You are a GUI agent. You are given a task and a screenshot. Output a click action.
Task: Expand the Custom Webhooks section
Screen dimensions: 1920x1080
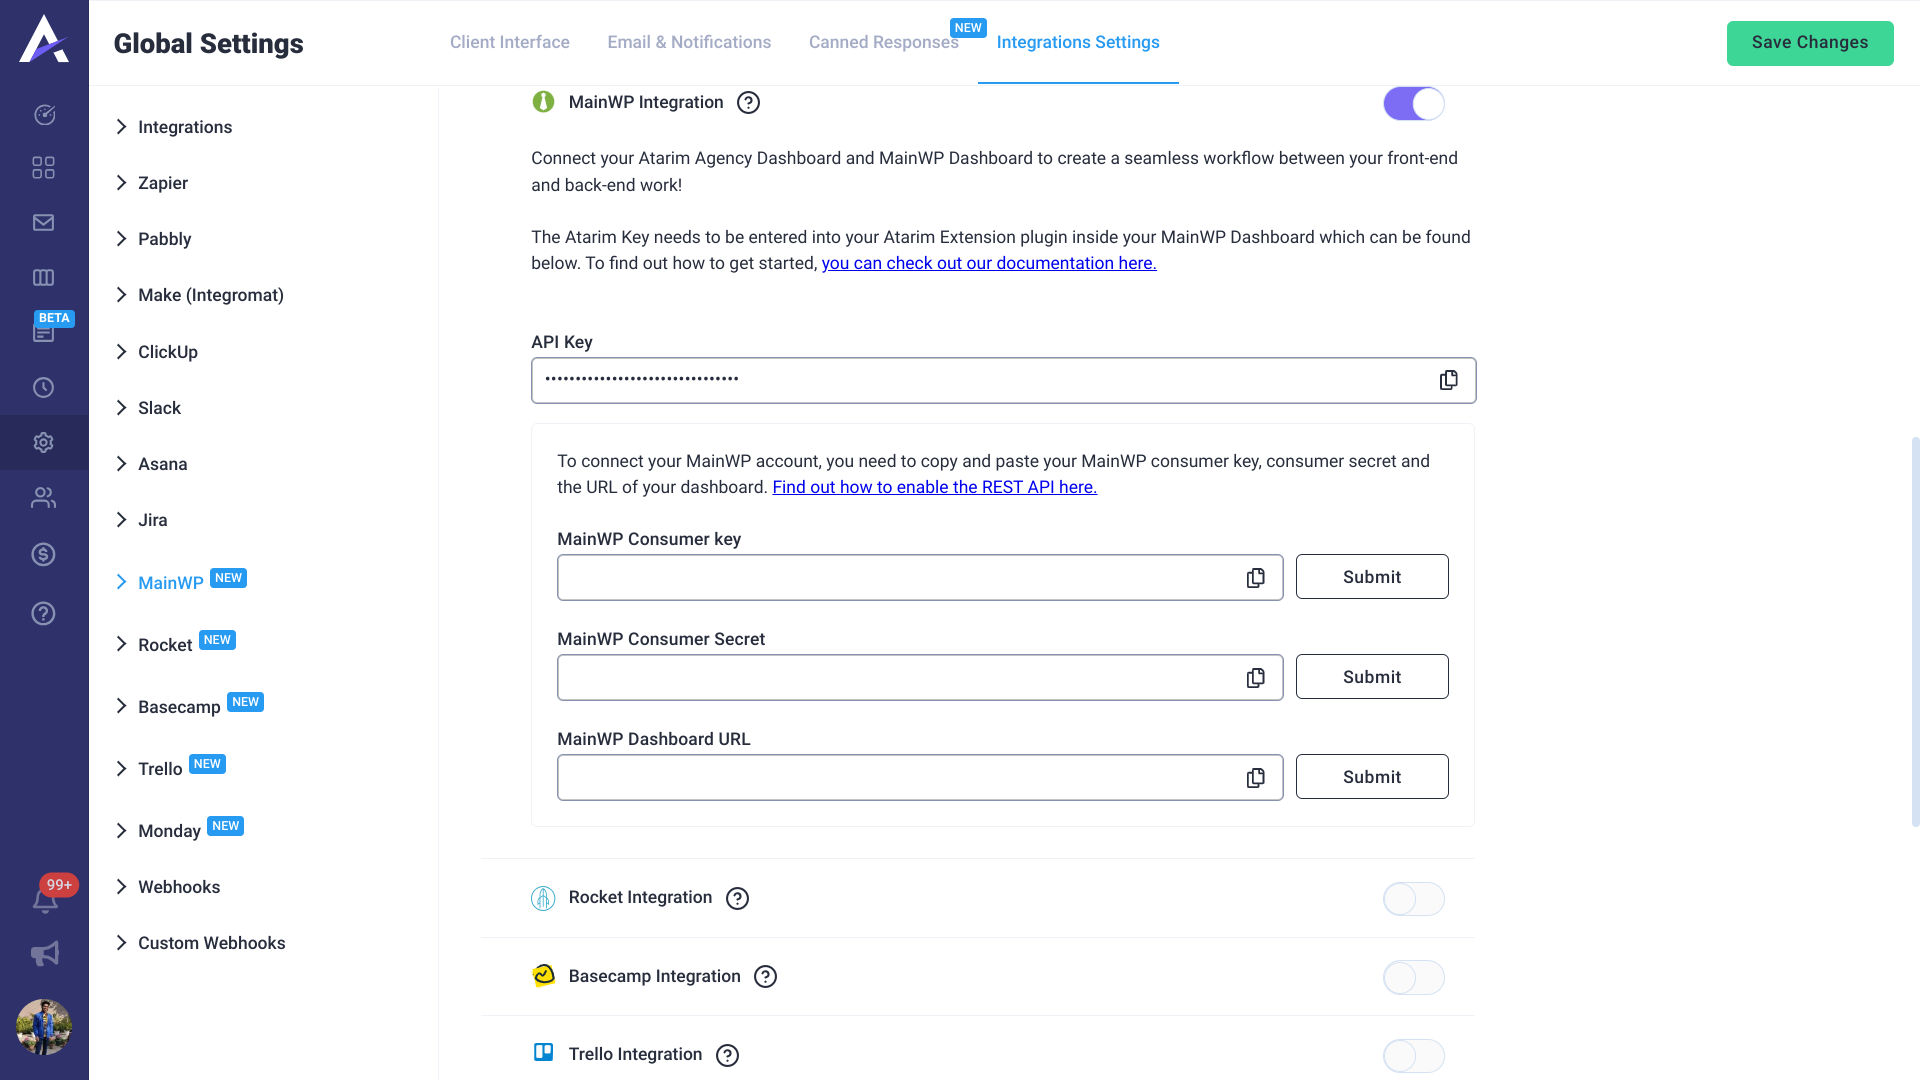(121, 943)
